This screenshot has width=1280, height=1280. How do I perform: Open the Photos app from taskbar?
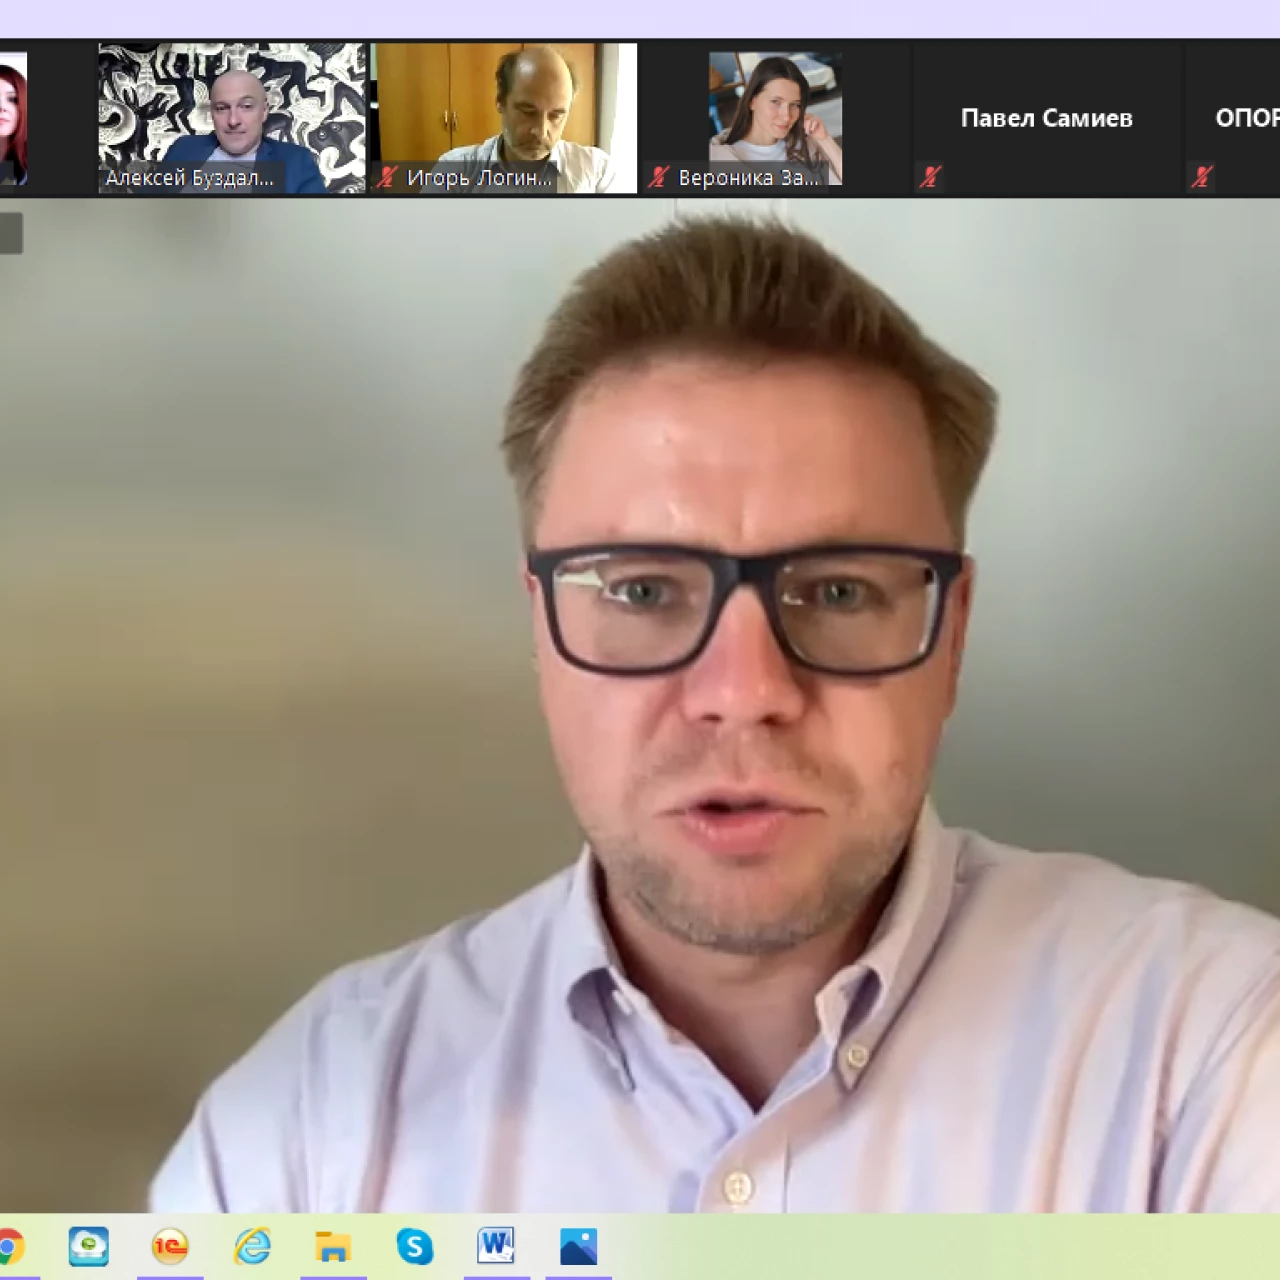(578, 1247)
